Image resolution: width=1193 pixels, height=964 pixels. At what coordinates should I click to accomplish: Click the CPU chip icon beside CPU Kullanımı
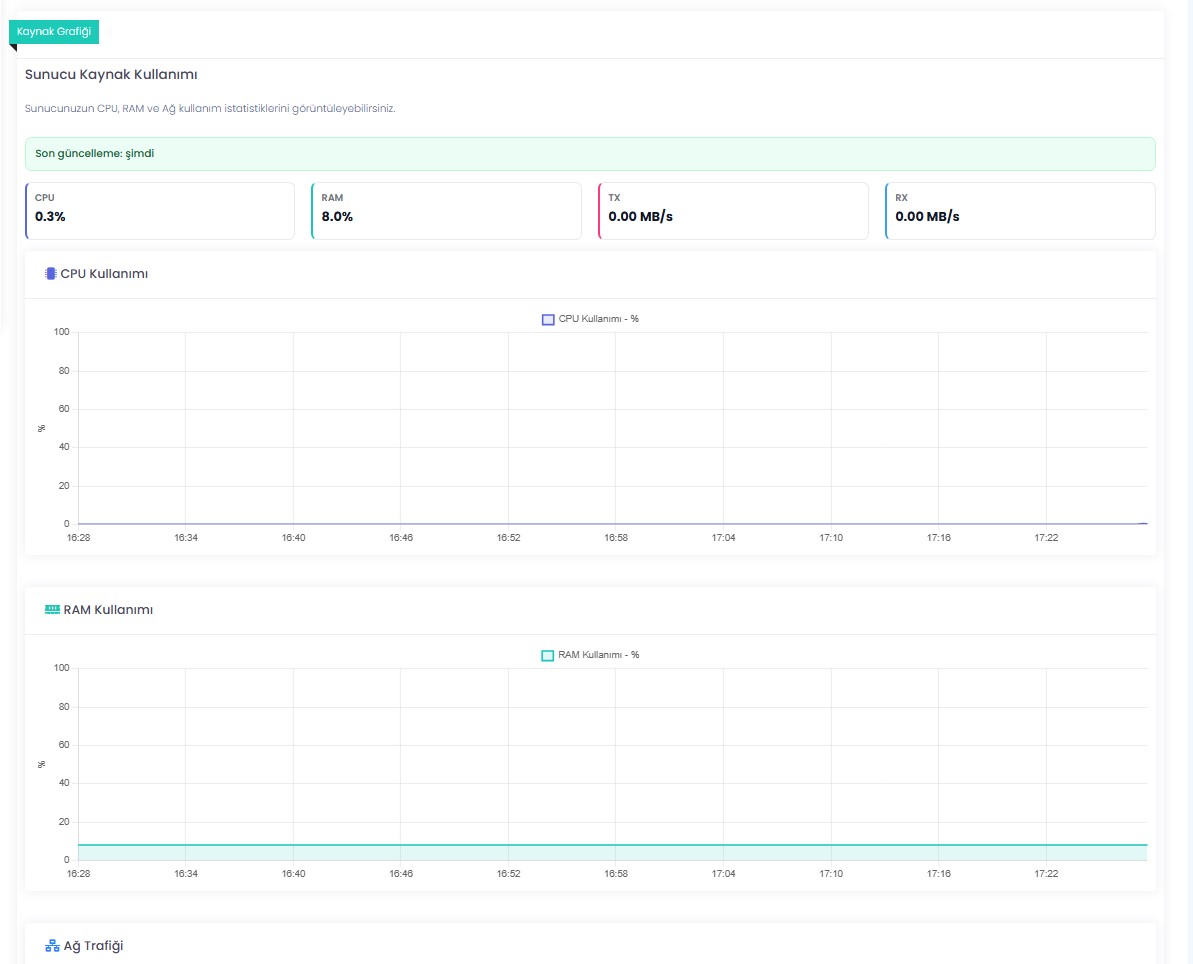(51, 274)
